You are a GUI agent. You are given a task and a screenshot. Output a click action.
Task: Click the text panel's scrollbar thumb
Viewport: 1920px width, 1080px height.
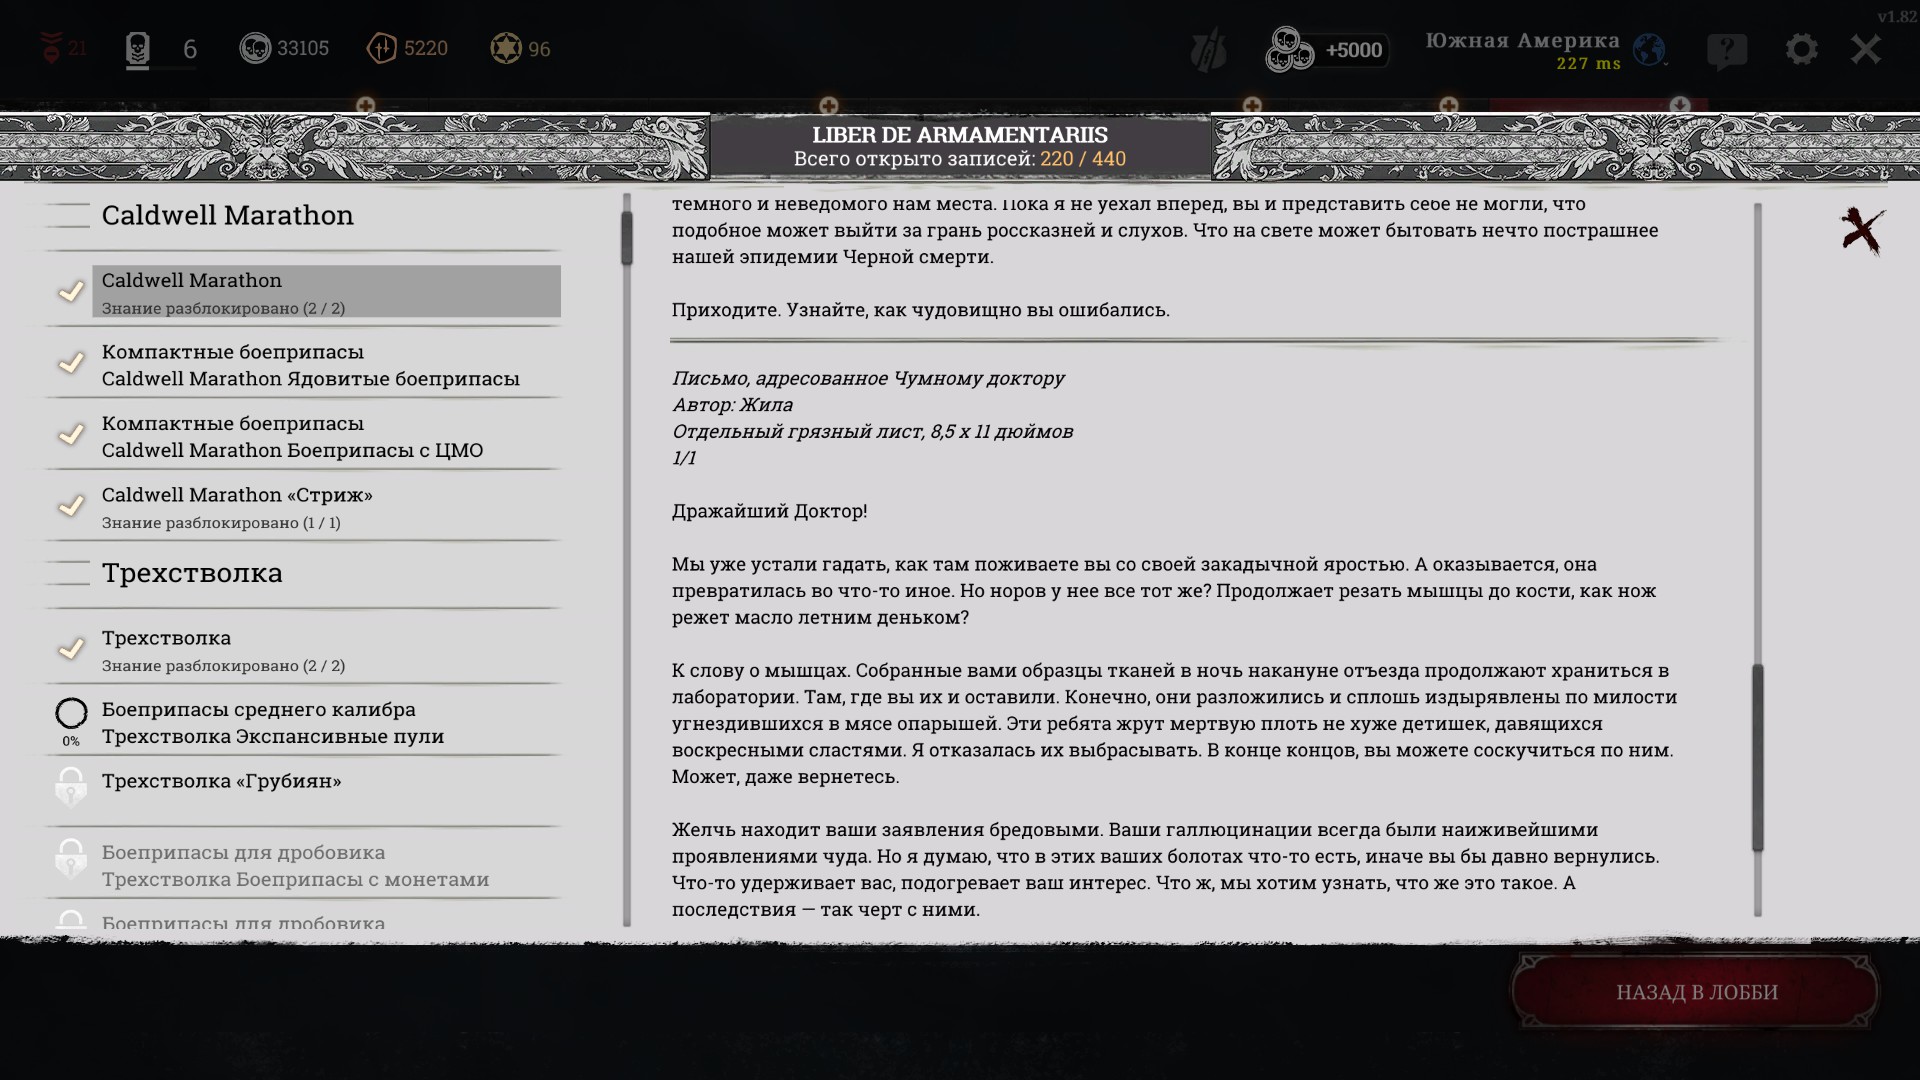point(1757,757)
